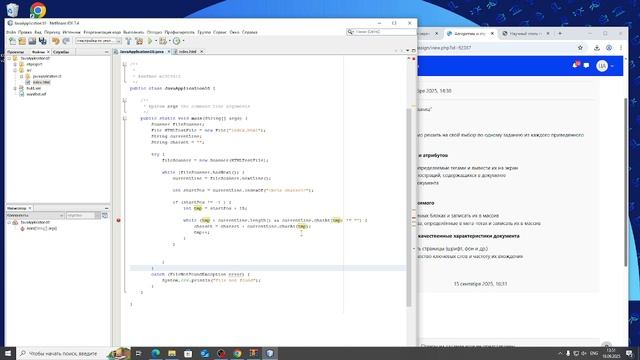Open Microsoft Store from the taskbar
The width and height of the screenshot is (640, 360).
coord(188,353)
